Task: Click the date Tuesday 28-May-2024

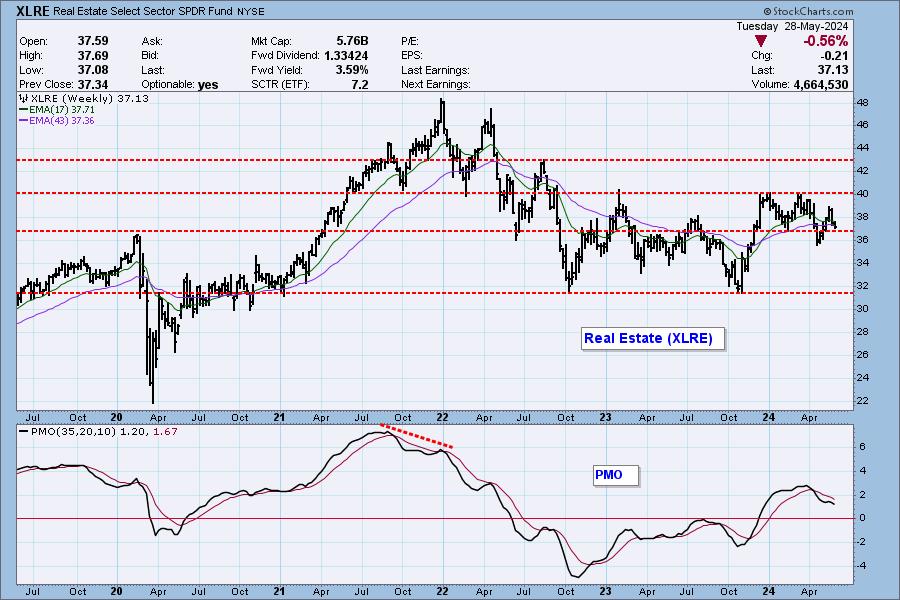Action: tap(792, 26)
